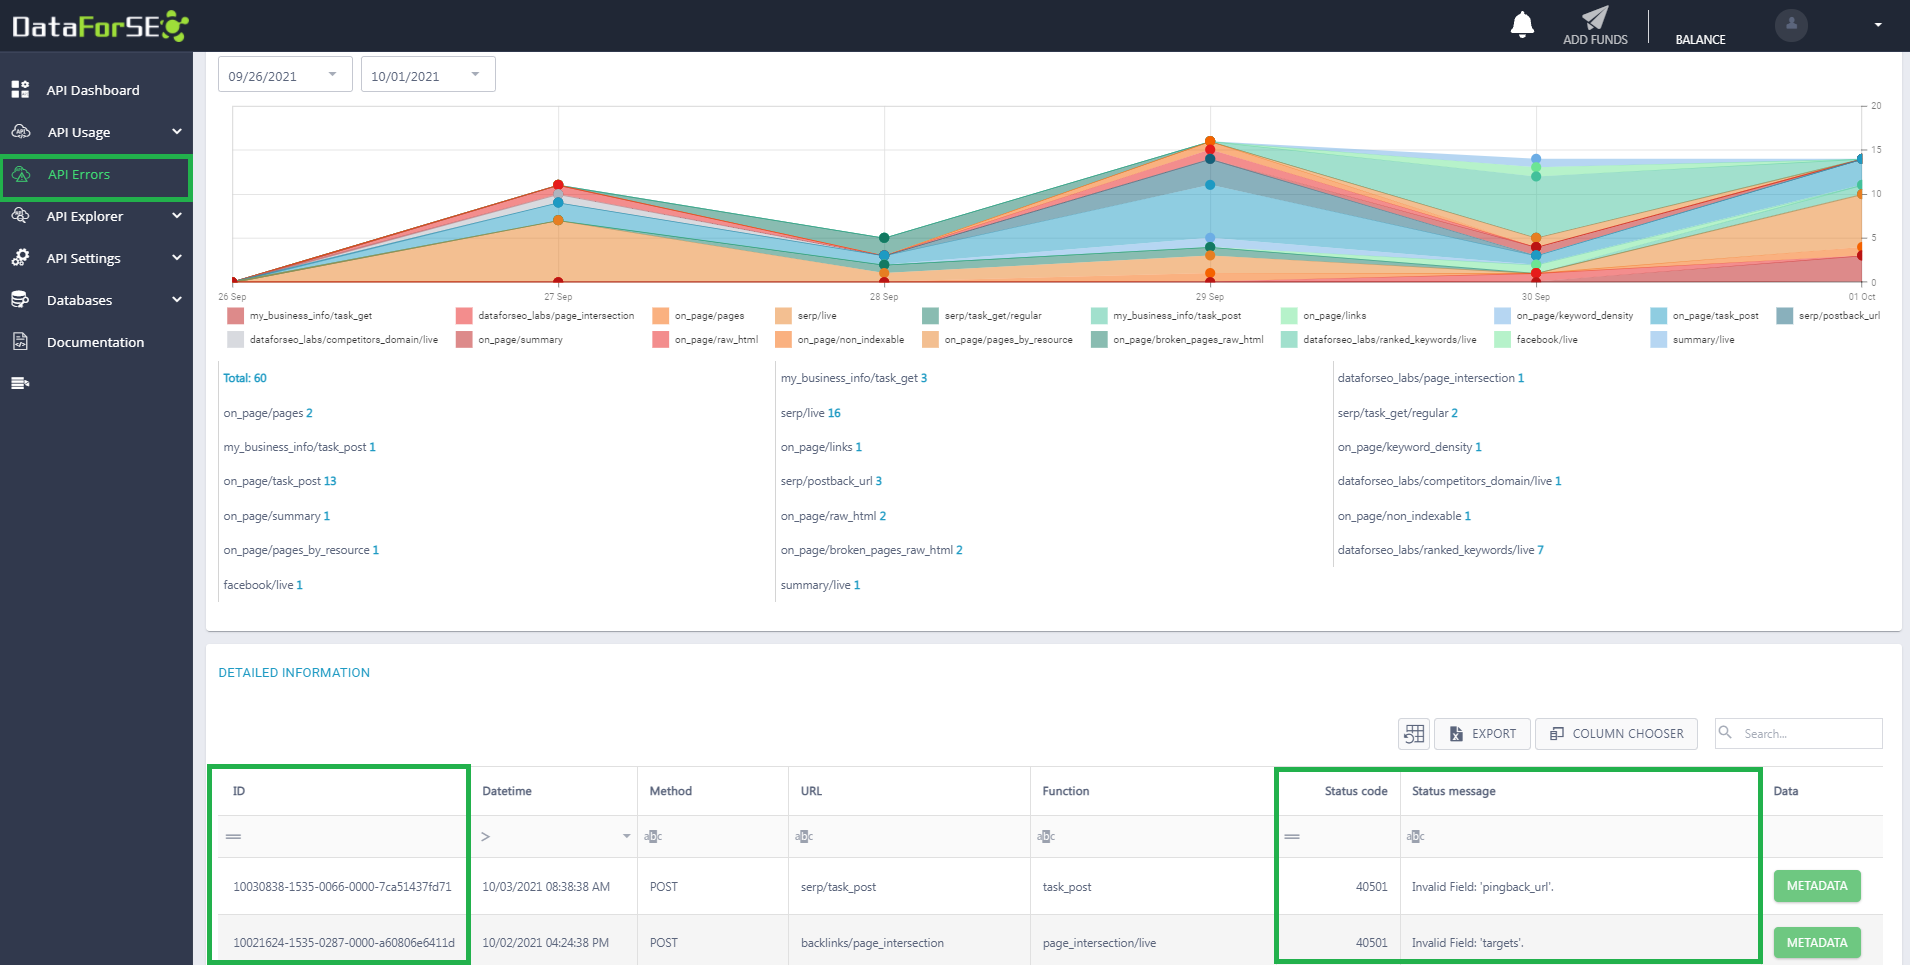Click the Documentation page icon in sidebar

click(20, 342)
